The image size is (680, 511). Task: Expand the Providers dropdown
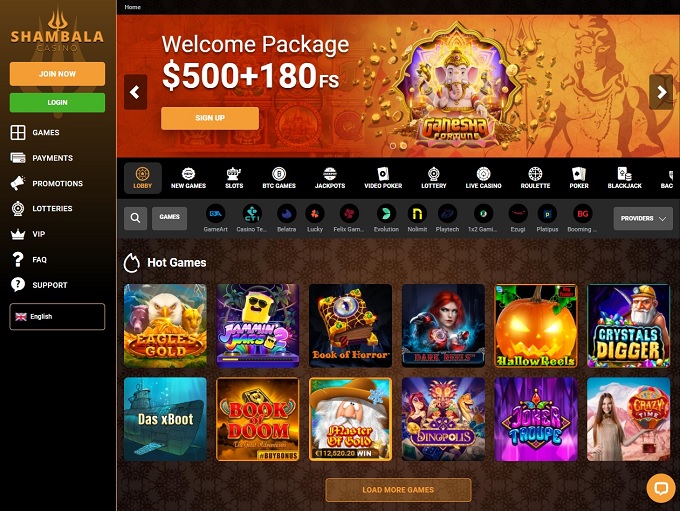[x=643, y=218]
